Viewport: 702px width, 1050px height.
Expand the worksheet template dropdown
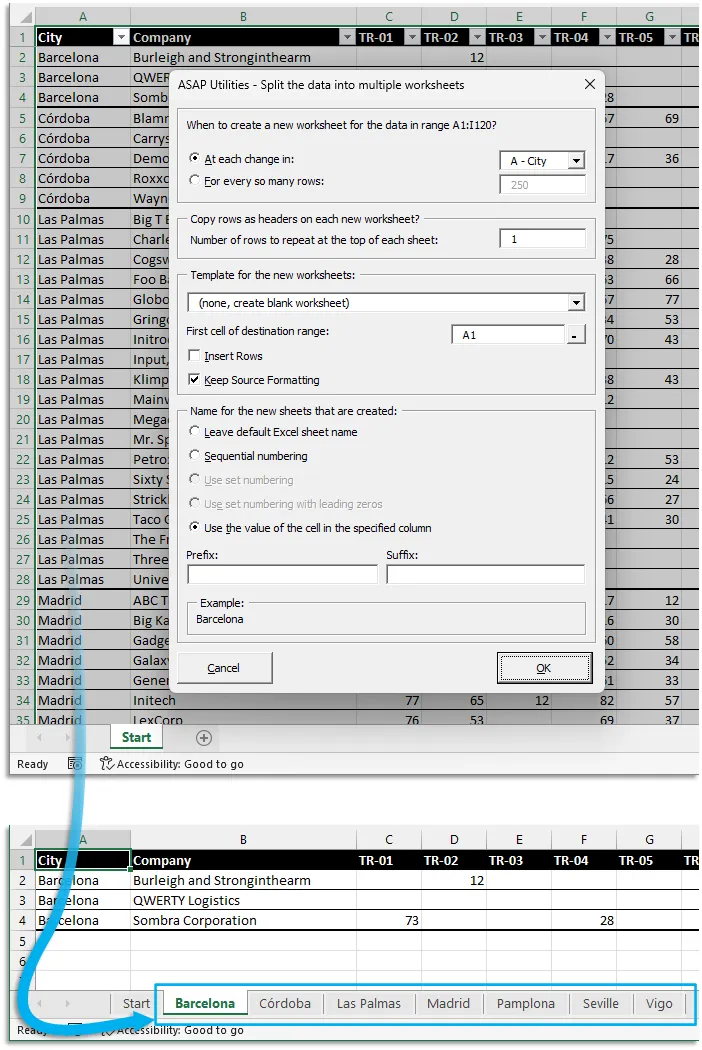click(x=576, y=303)
